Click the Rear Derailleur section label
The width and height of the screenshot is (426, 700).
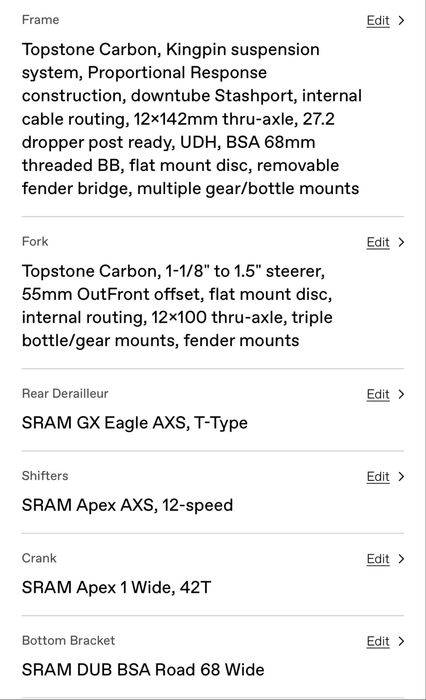pos(65,394)
